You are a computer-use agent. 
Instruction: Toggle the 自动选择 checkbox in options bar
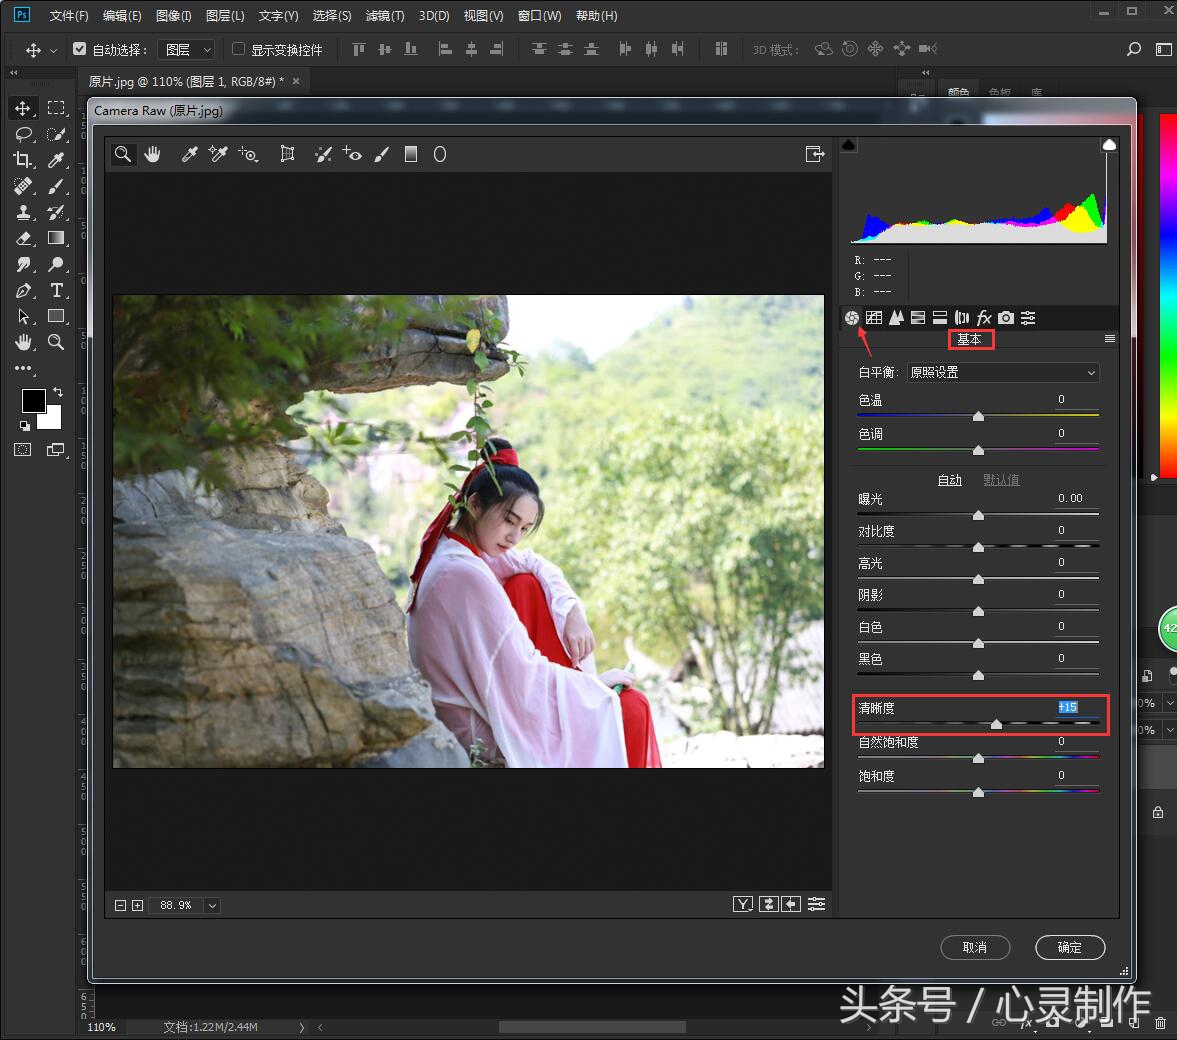click(80, 48)
